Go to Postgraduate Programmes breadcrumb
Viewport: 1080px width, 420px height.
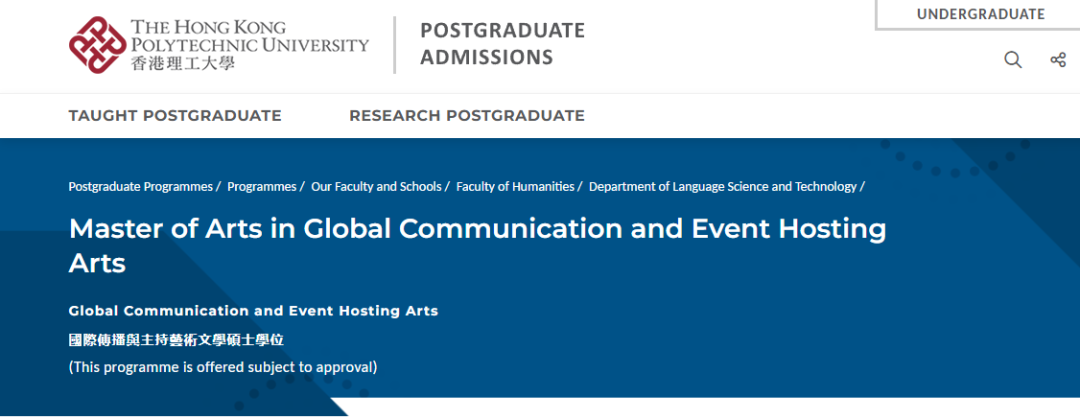140,186
